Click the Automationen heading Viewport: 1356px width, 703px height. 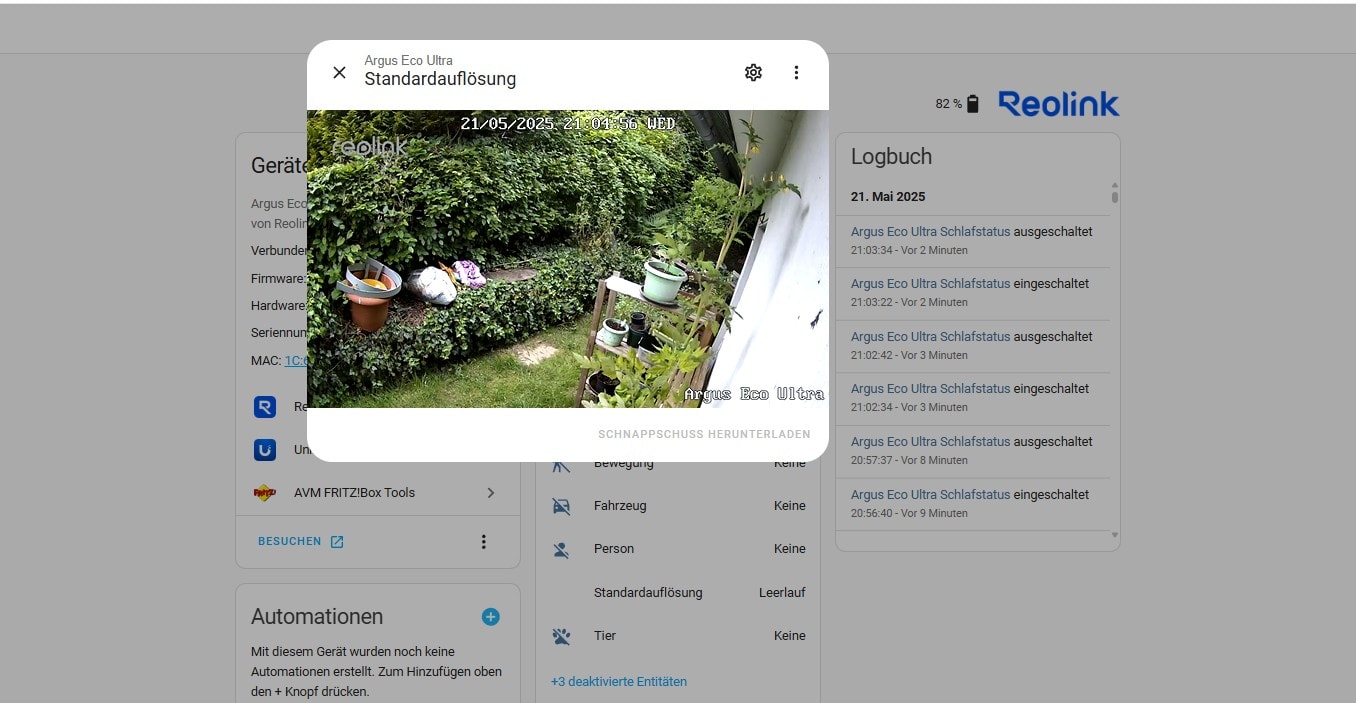317,617
